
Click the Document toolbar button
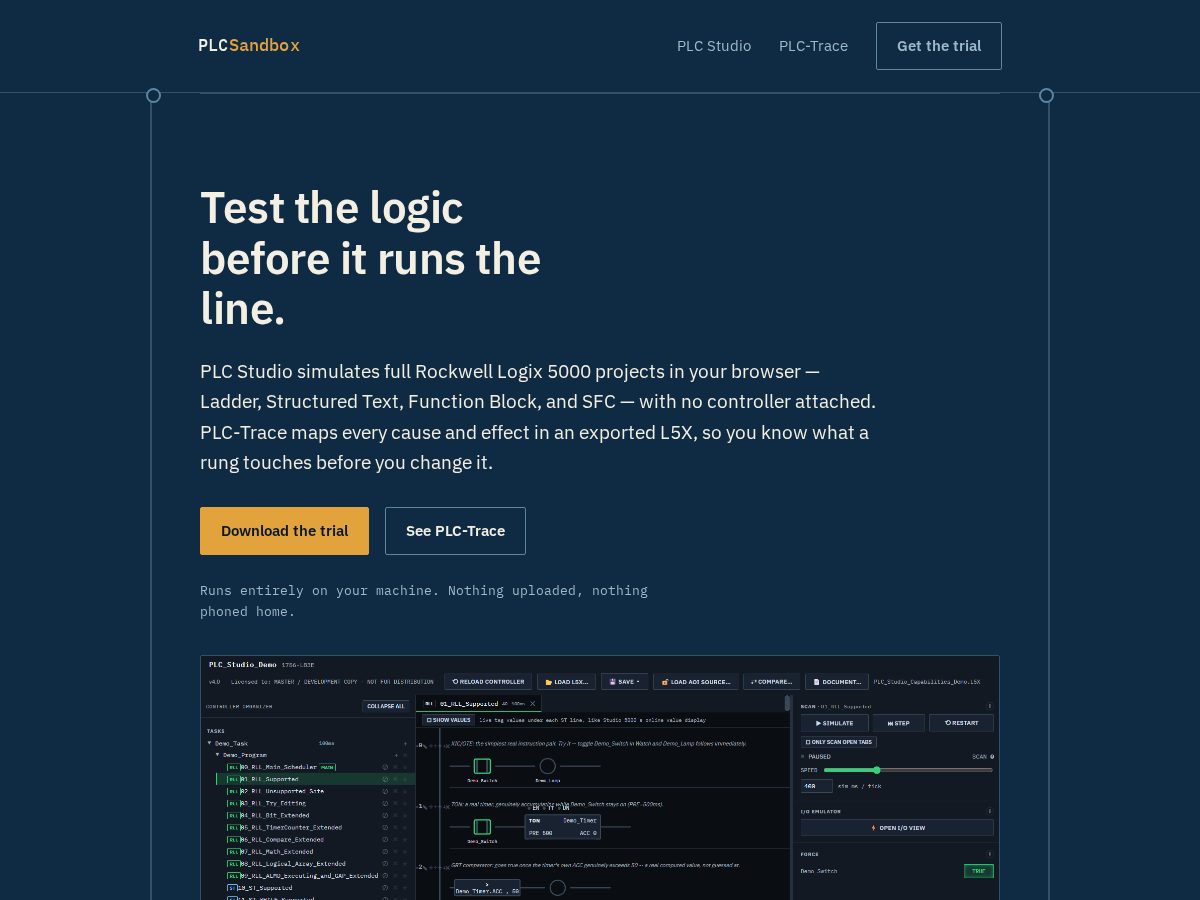tap(836, 682)
